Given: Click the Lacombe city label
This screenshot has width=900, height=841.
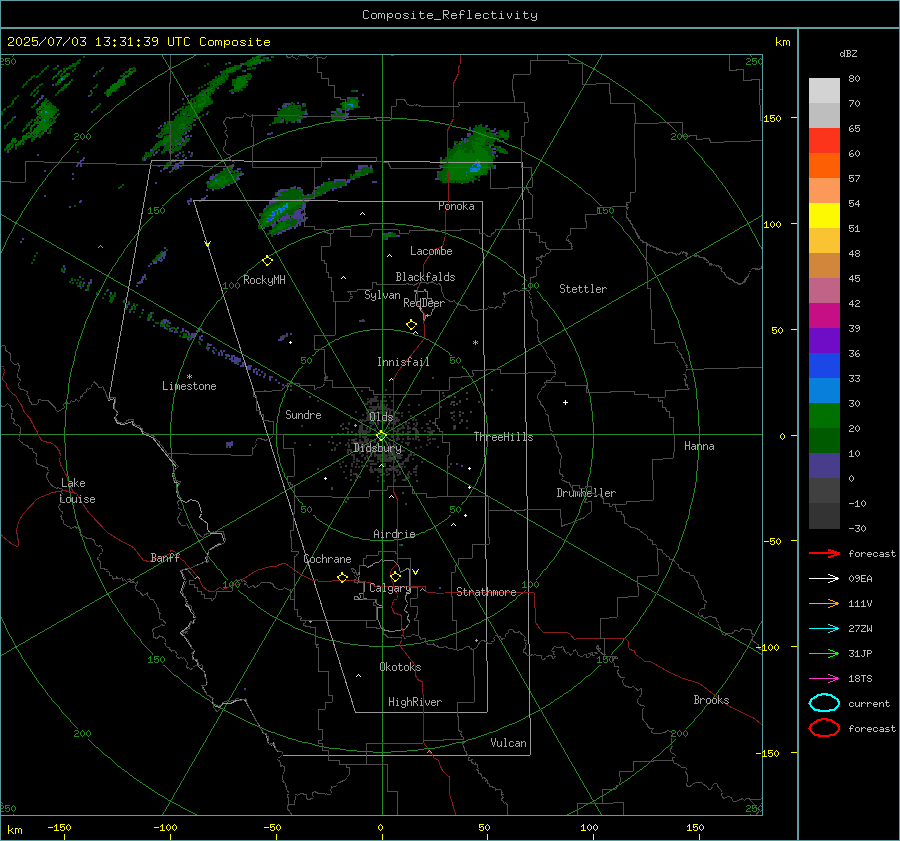Looking at the screenshot, I should (x=431, y=251).
